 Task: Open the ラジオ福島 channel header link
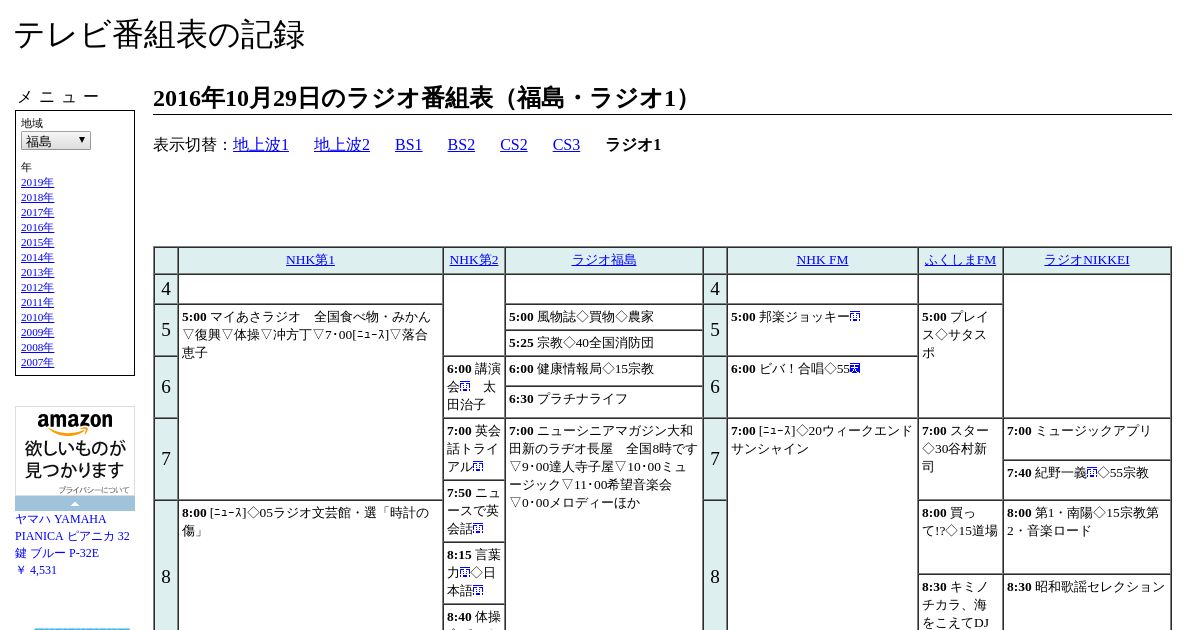point(604,260)
